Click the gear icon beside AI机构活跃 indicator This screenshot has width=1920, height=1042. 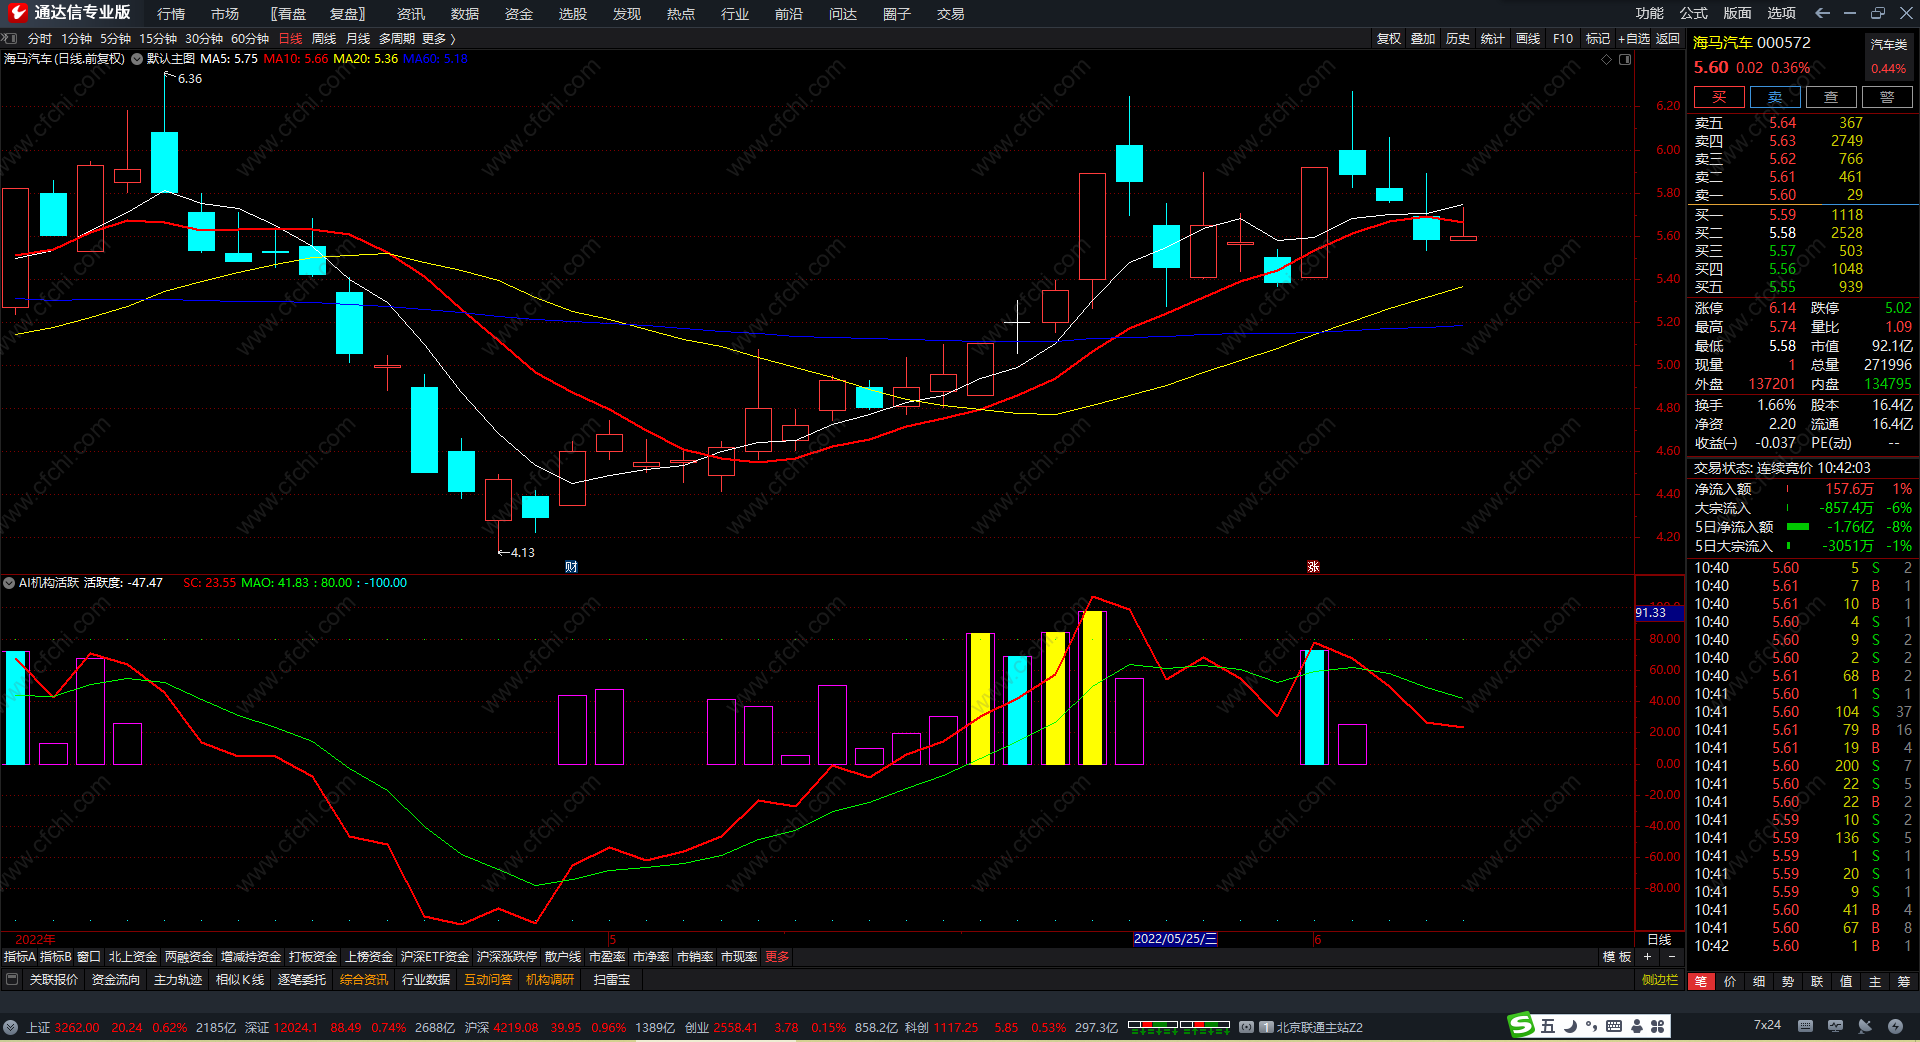coord(9,583)
